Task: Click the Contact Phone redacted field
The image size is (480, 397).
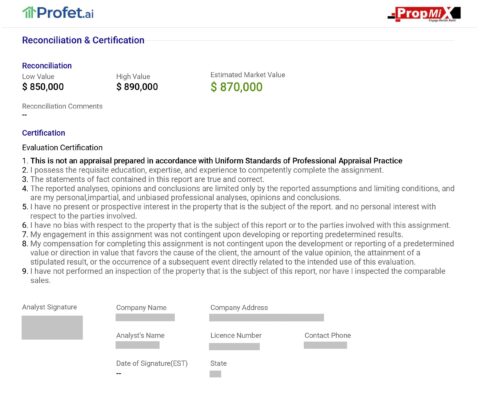Action: click(x=325, y=345)
